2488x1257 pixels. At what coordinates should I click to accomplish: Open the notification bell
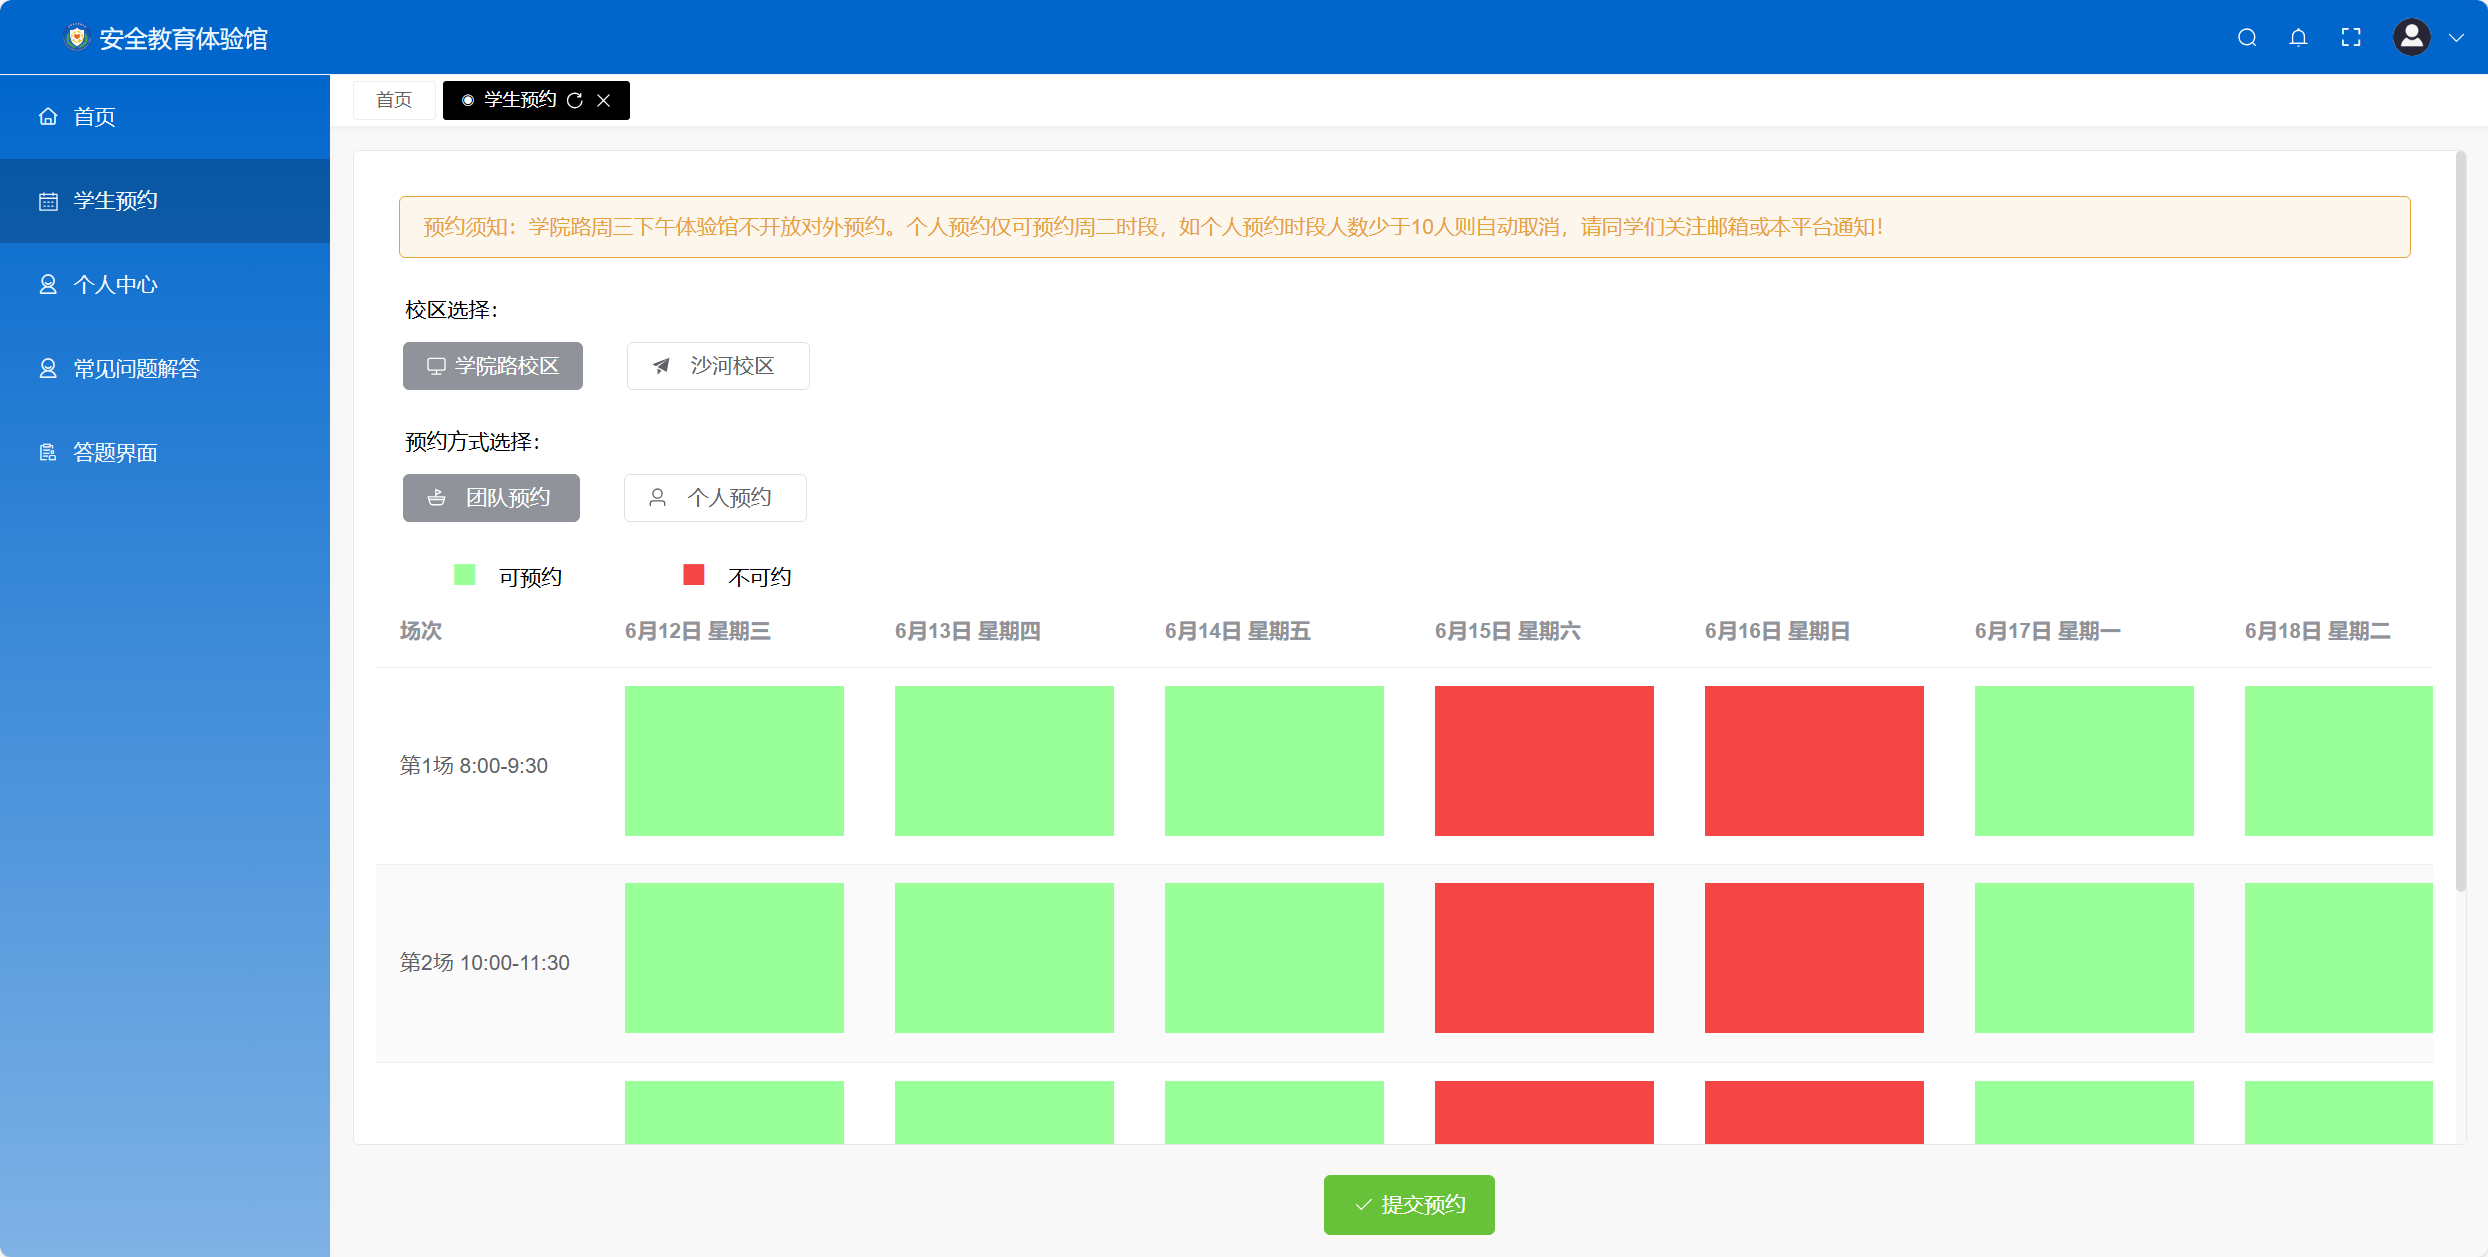[x=2299, y=38]
